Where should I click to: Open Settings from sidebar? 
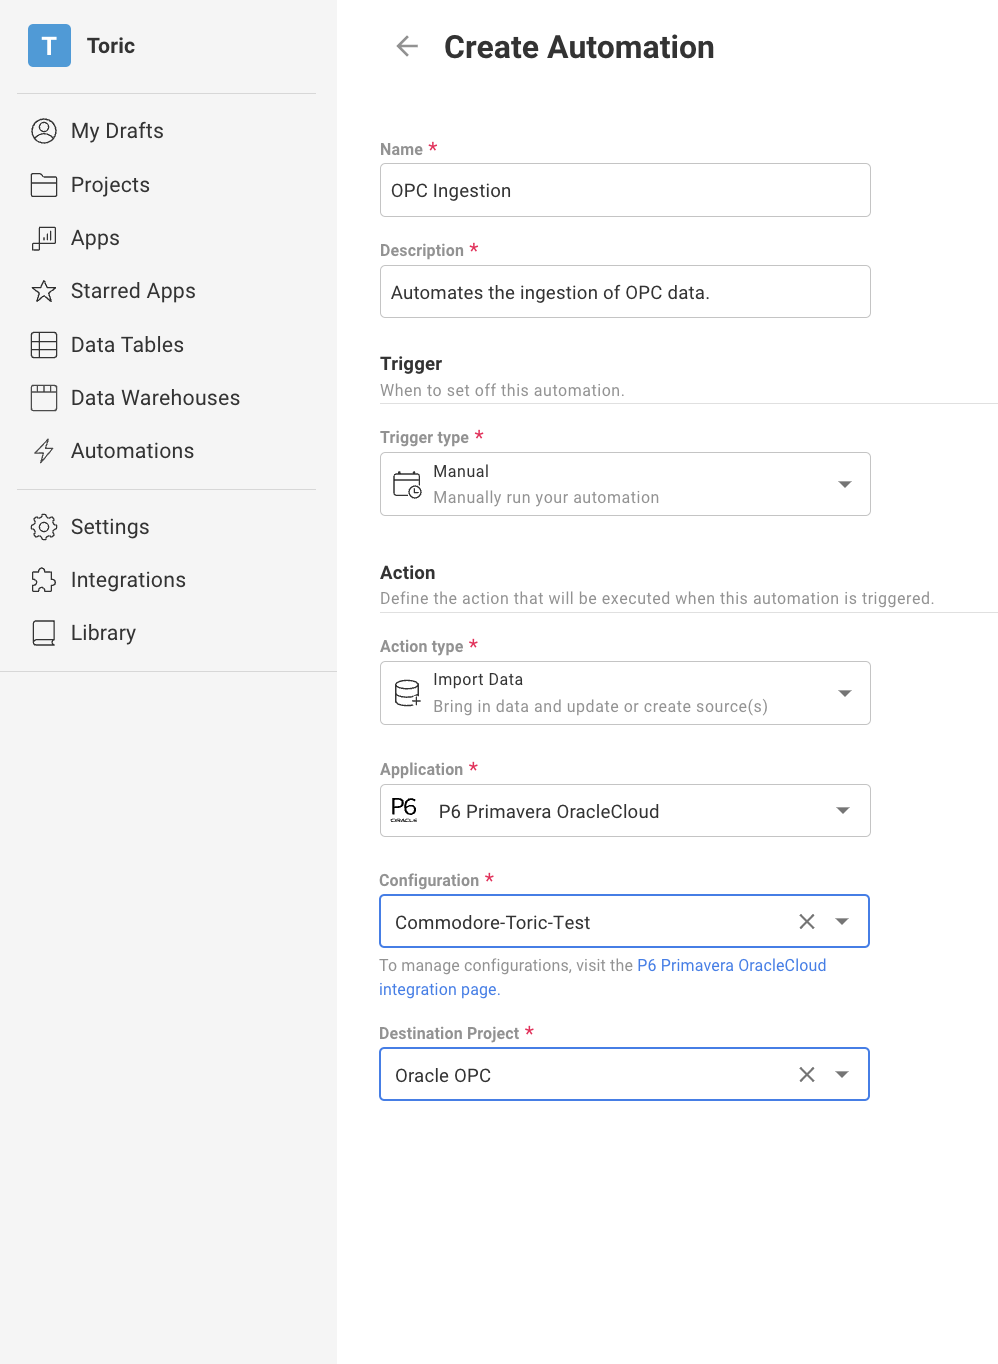(x=110, y=527)
